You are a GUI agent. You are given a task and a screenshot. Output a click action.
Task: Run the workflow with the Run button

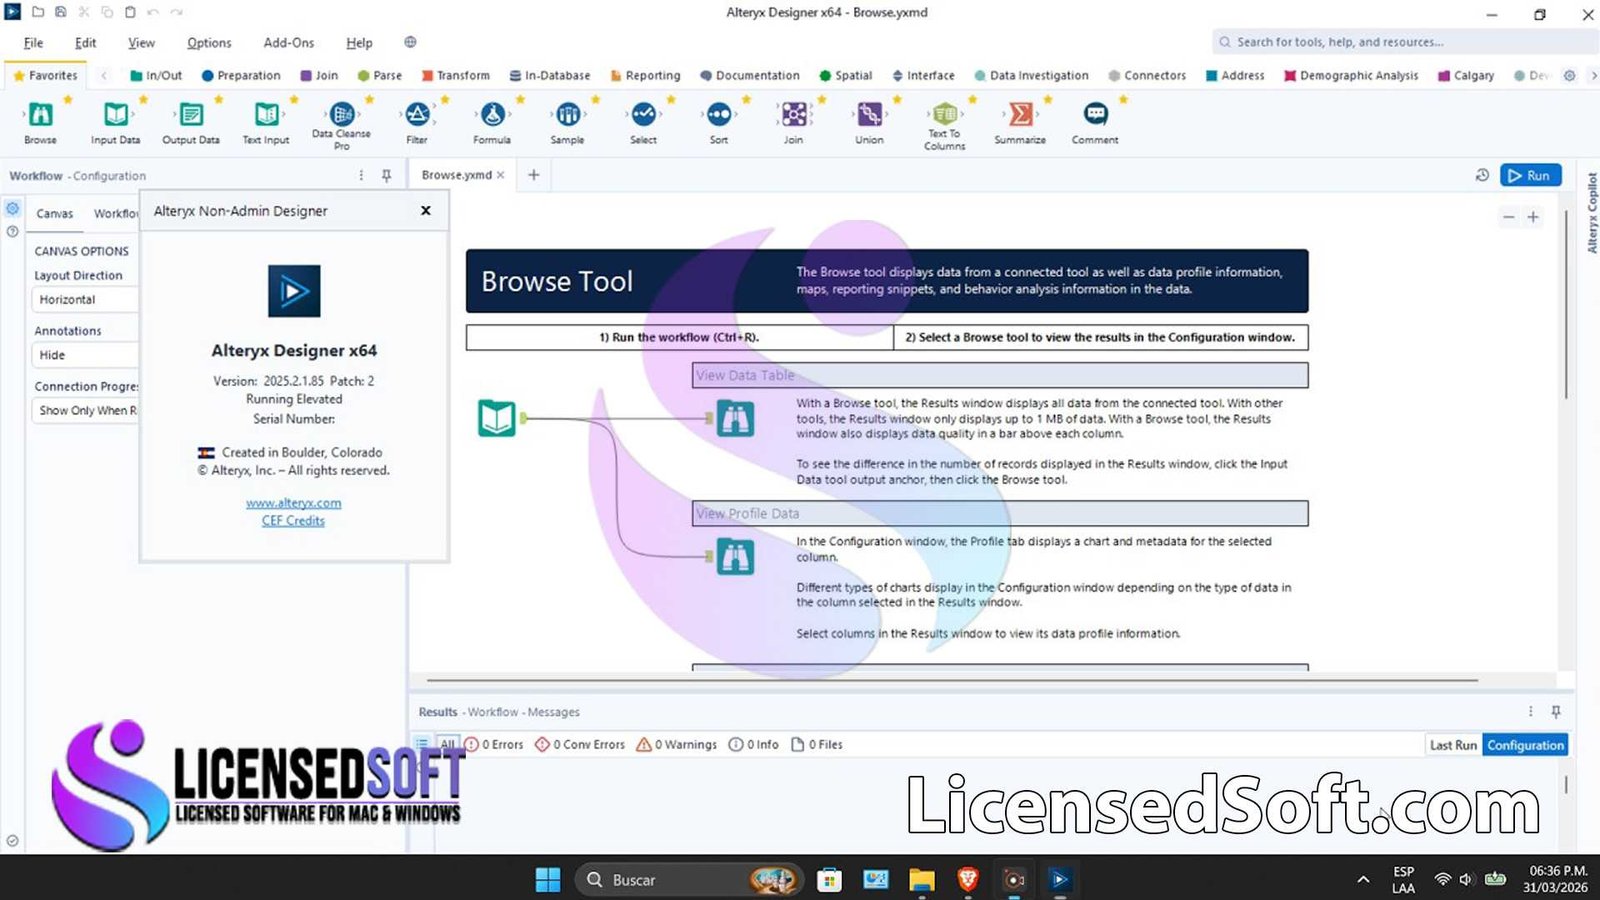1530,175
